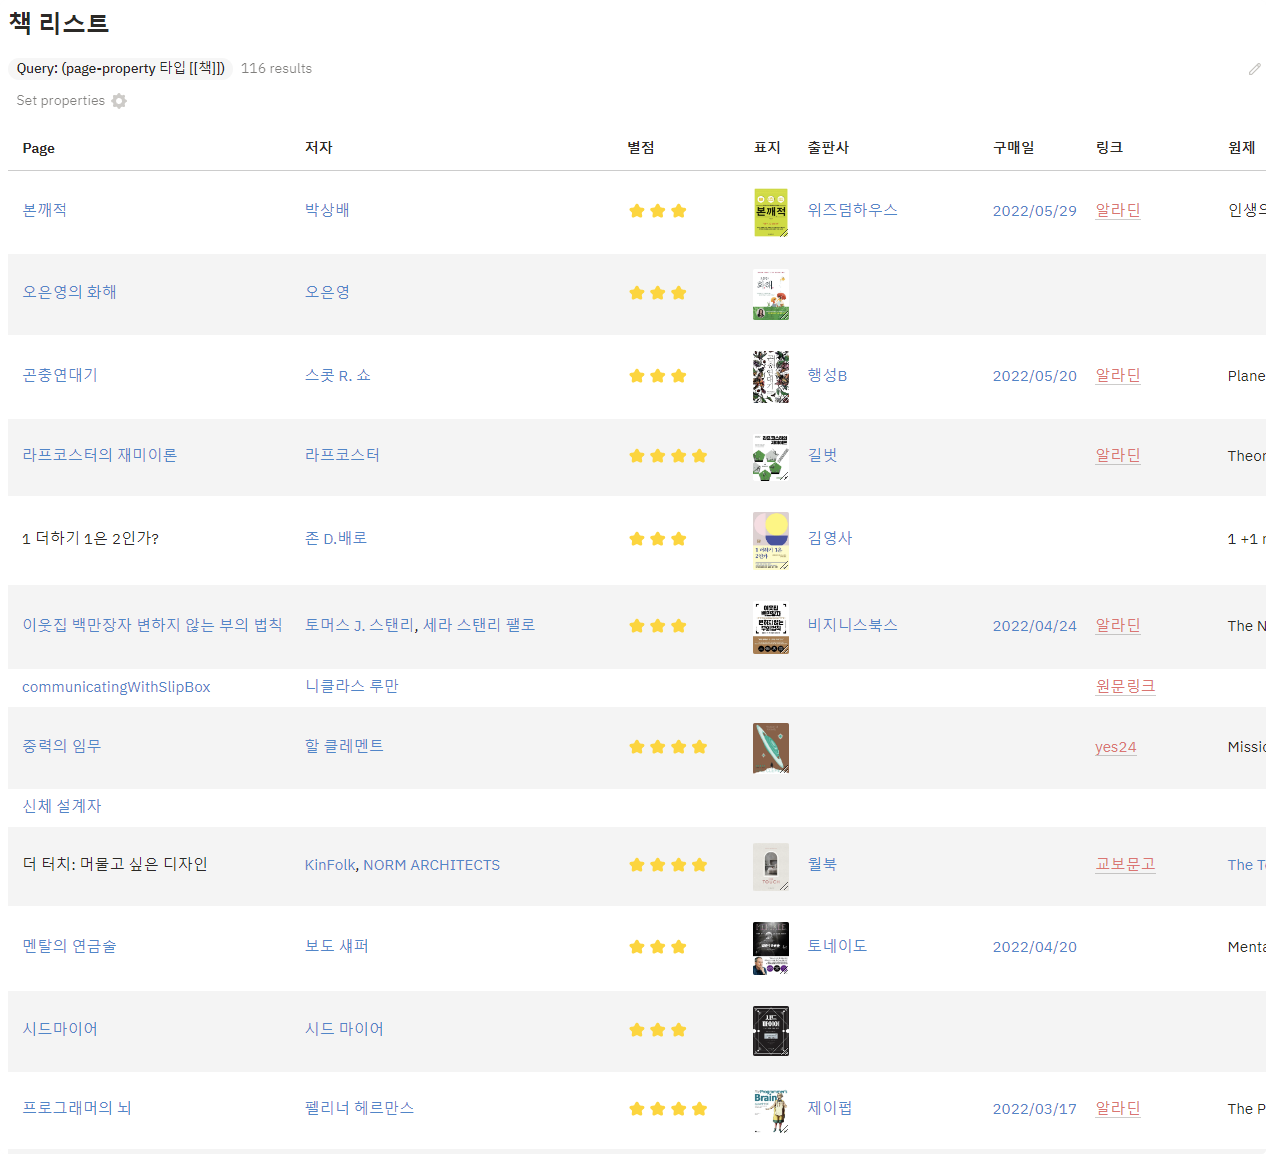Image resolution: width=1266 pixels, height=1154 pixels.
Task: Open the 본깨적 page link
Action: pyautogui.click(x=45, y=210)
